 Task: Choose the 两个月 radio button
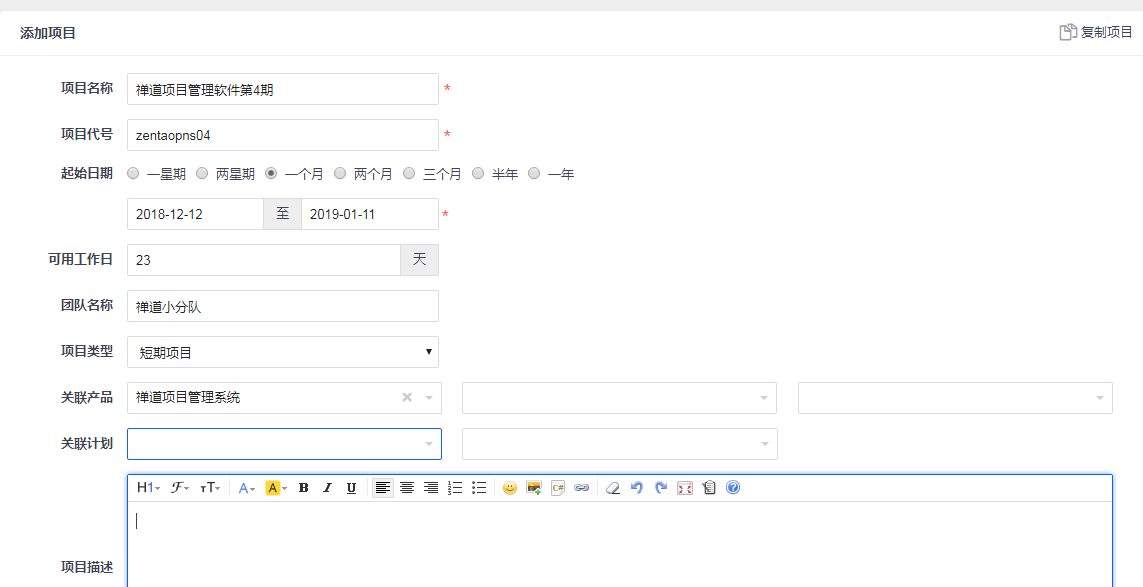(341, 174)
